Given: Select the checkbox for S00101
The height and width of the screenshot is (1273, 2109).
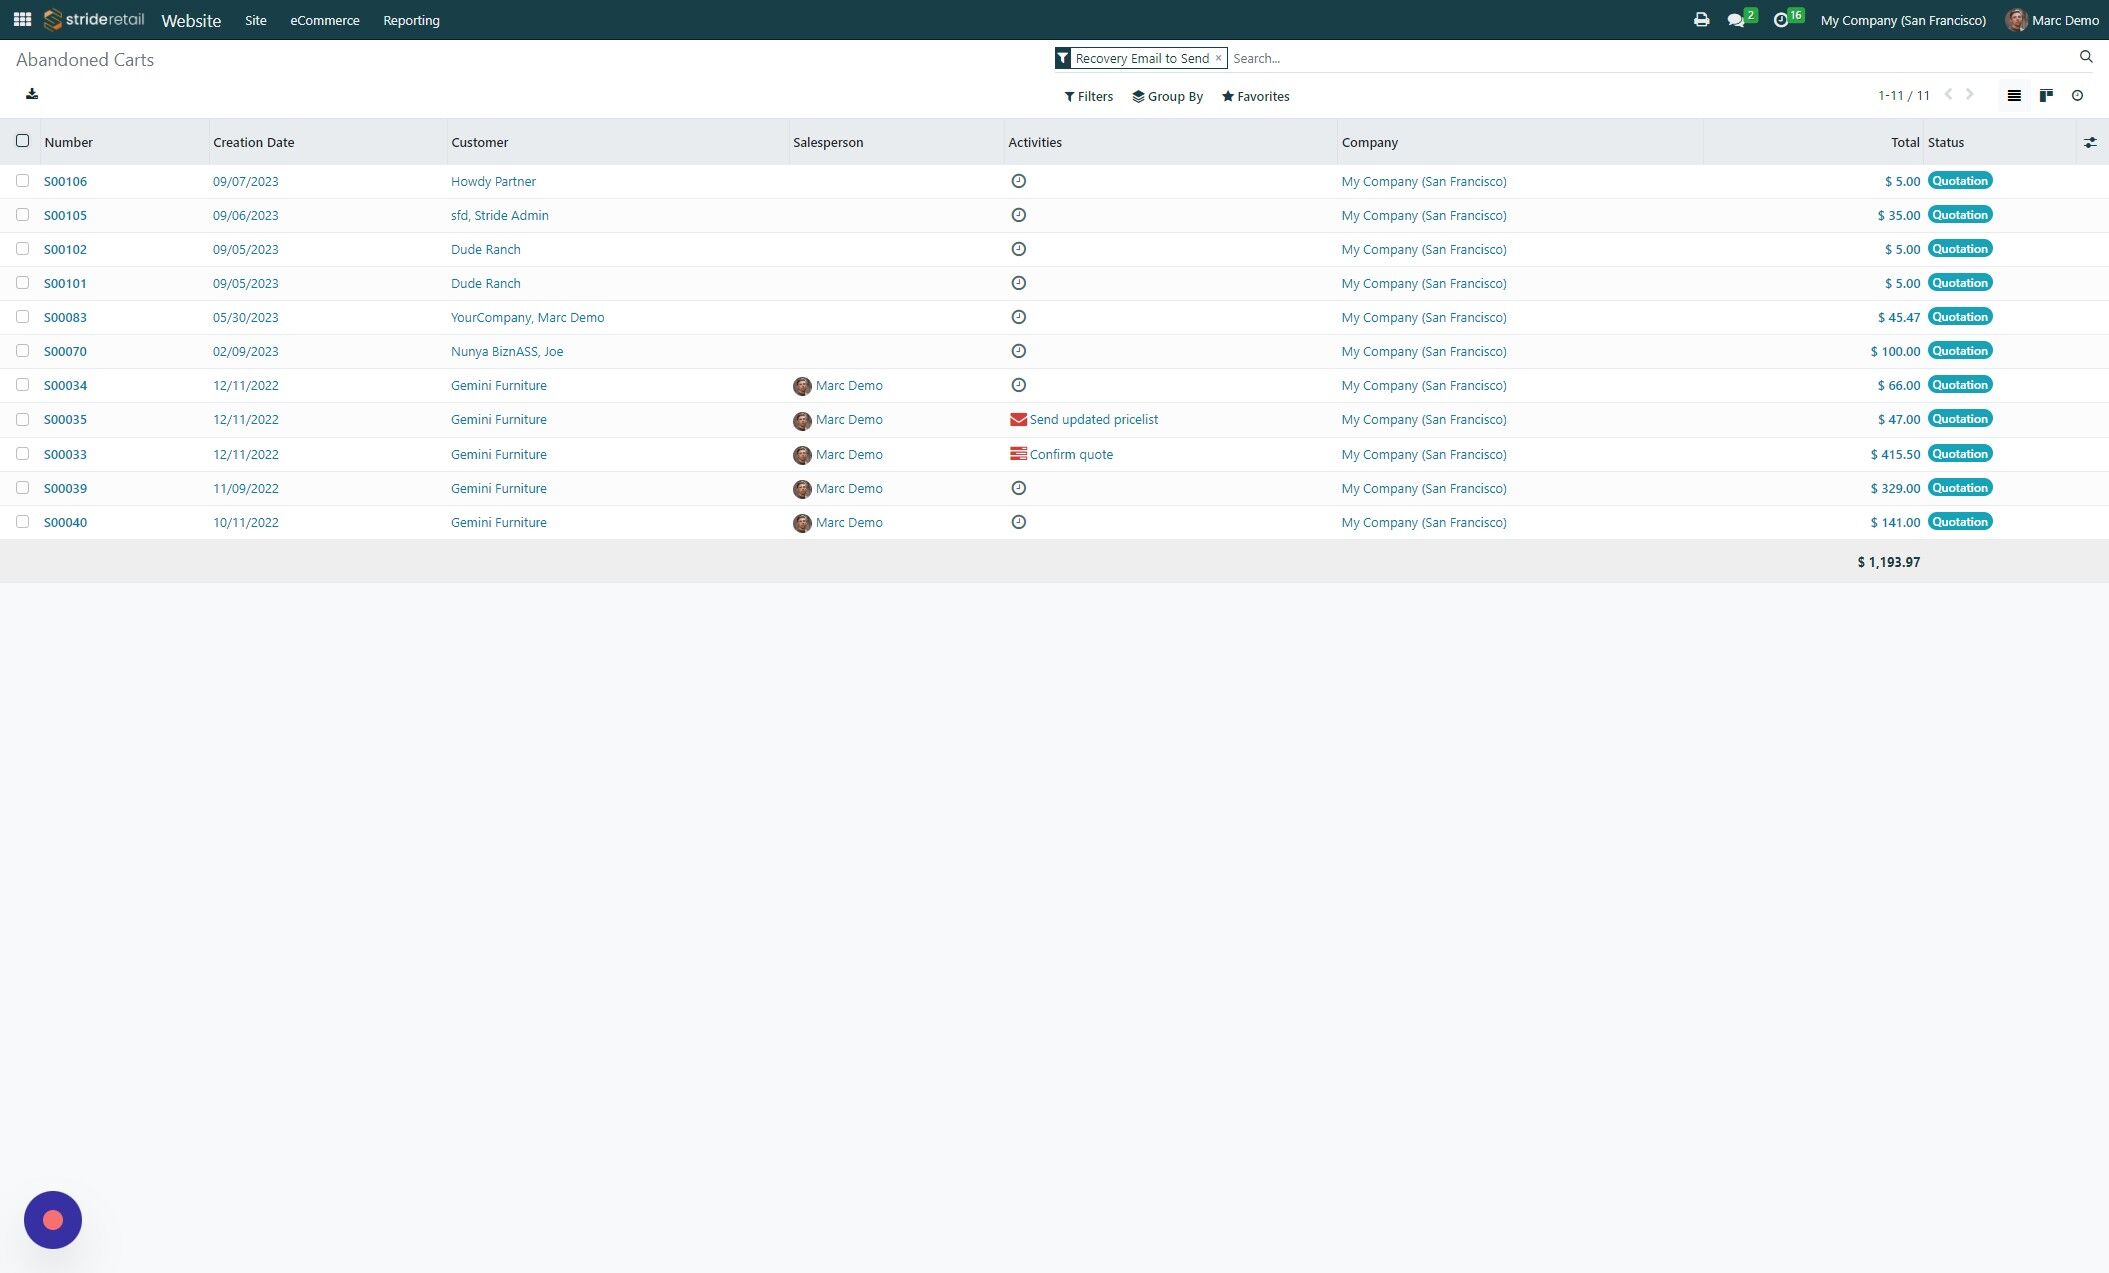Looking at the screenshot, I should (x=22, y=283).
